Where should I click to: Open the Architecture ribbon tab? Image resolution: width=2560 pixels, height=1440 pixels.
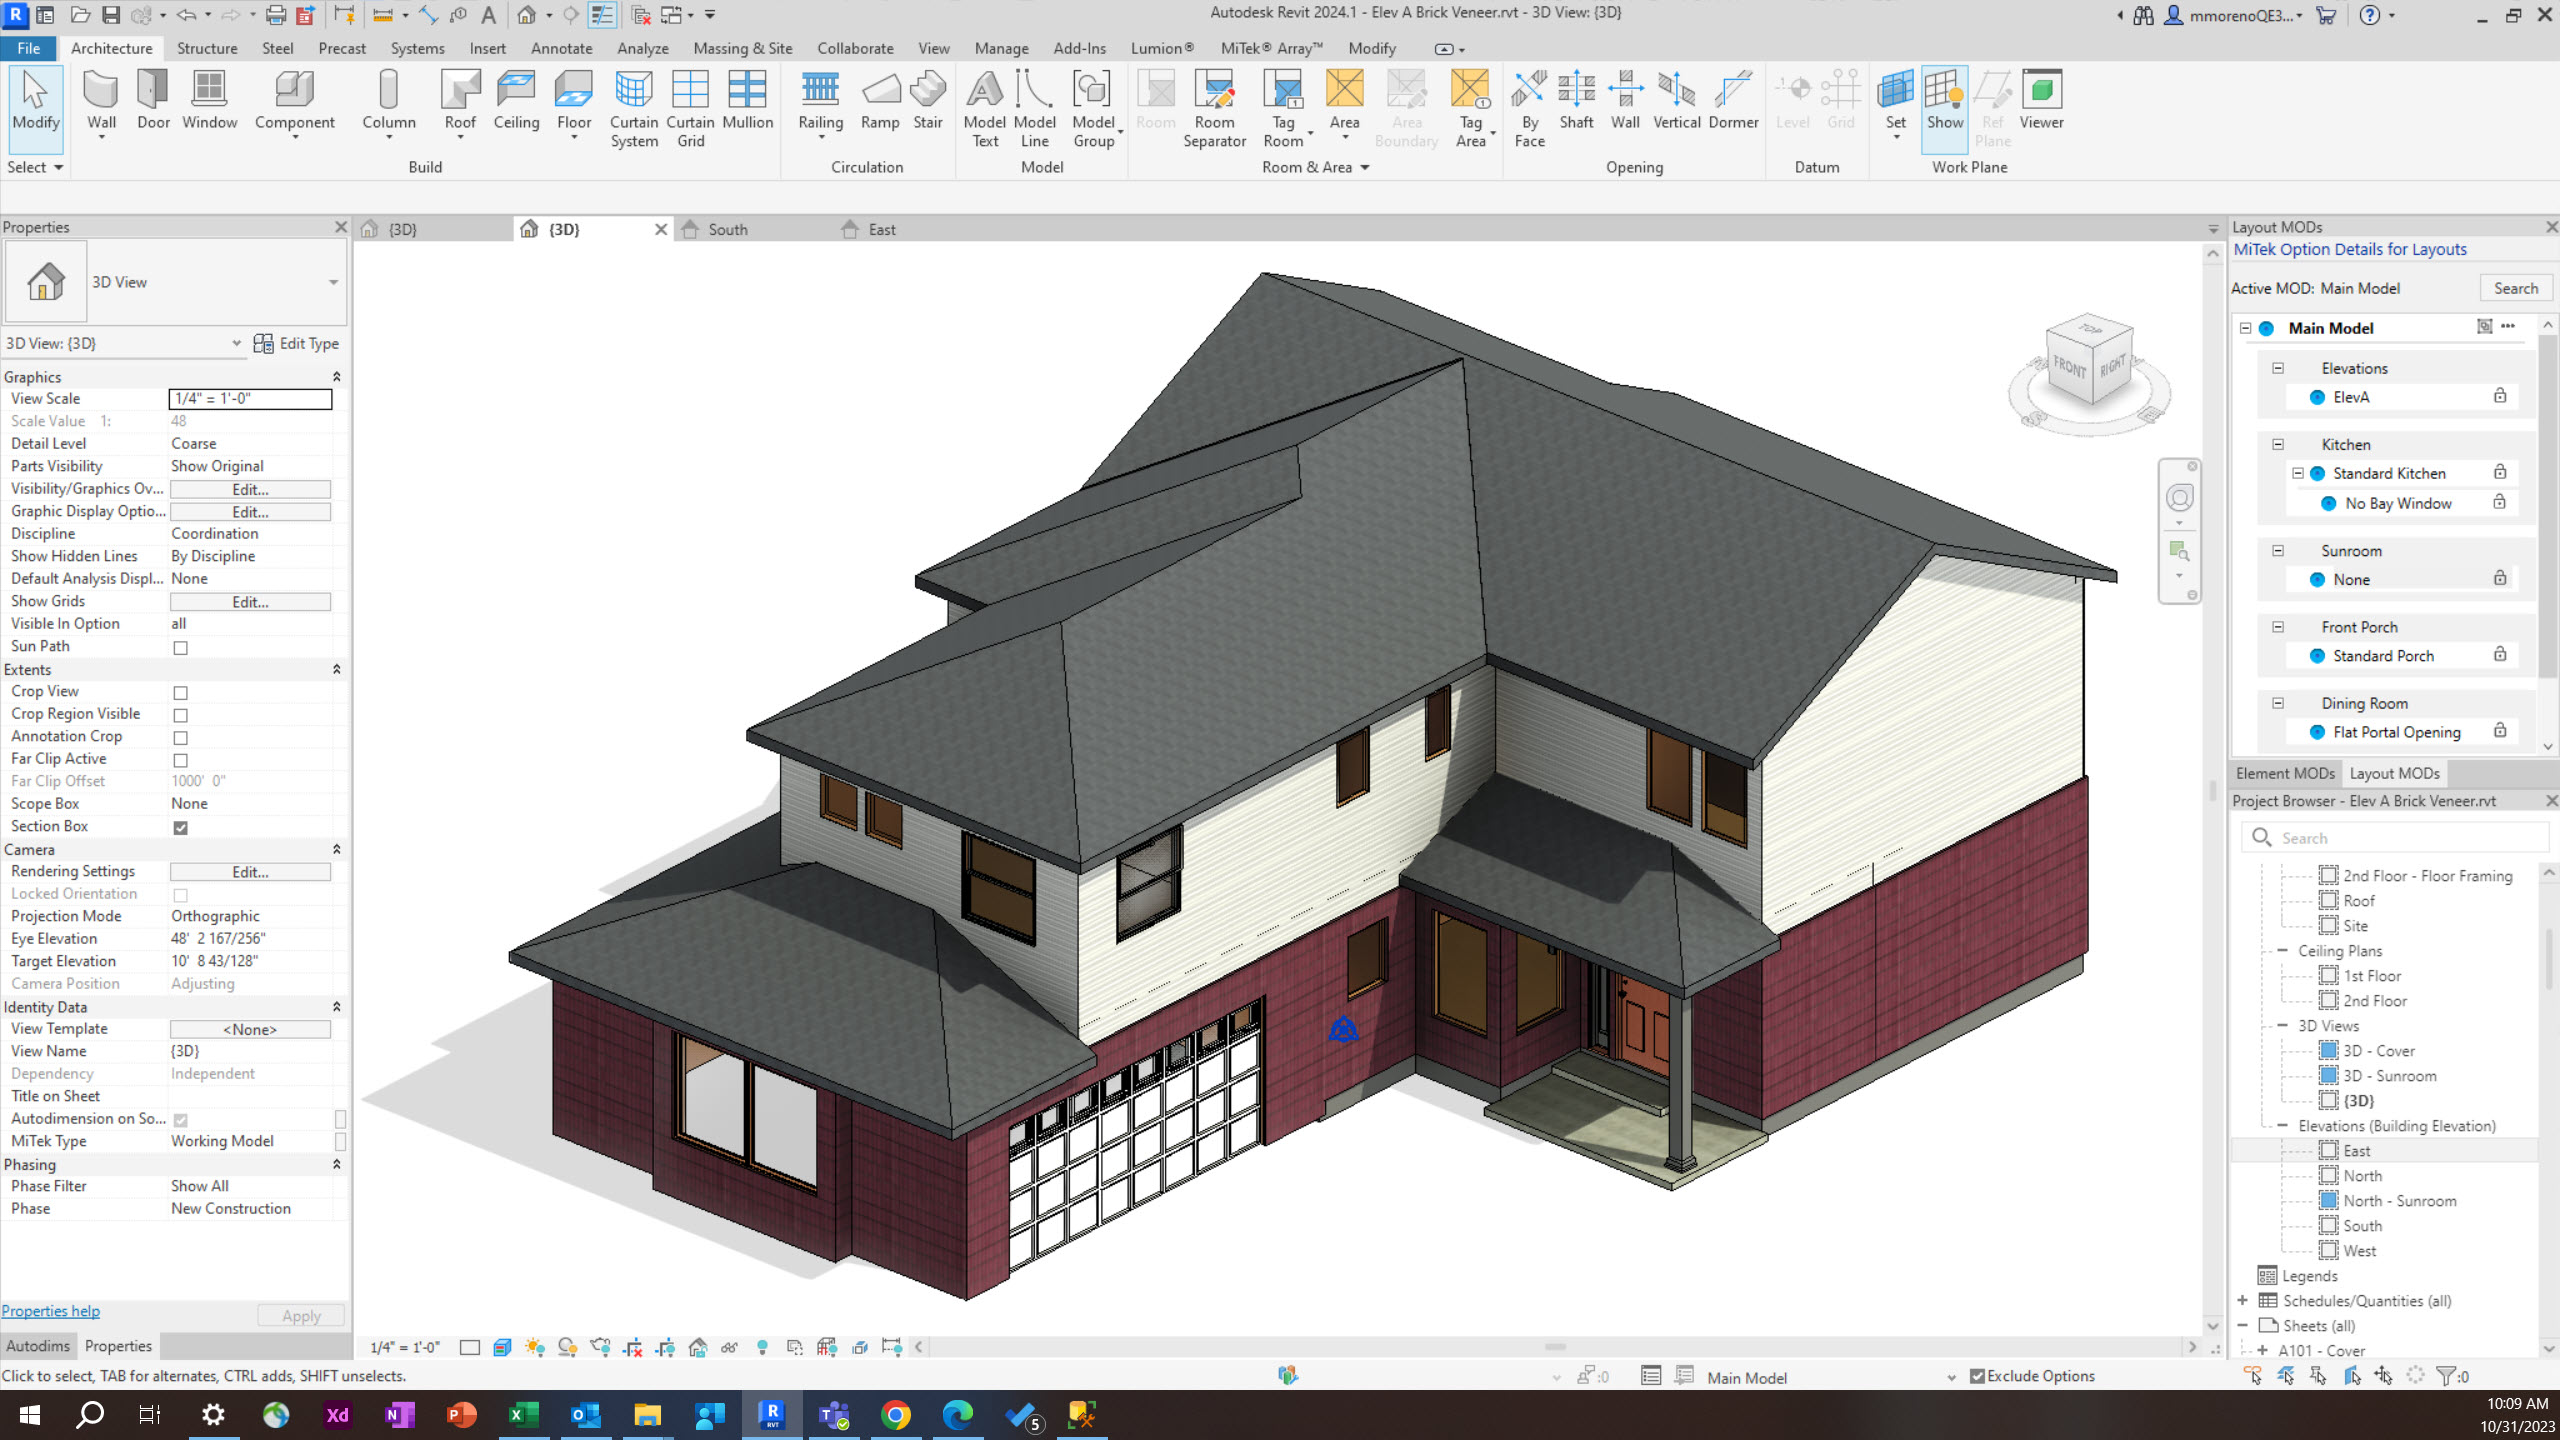pyautogui.click(x=111, y=47)
